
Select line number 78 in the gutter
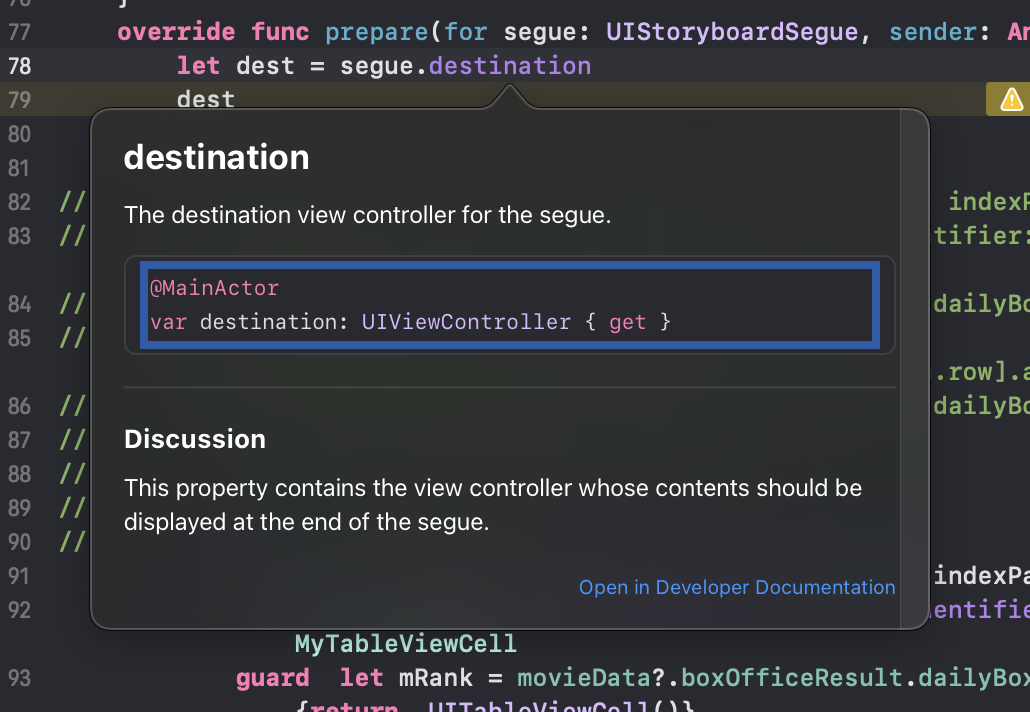[19, 66]
